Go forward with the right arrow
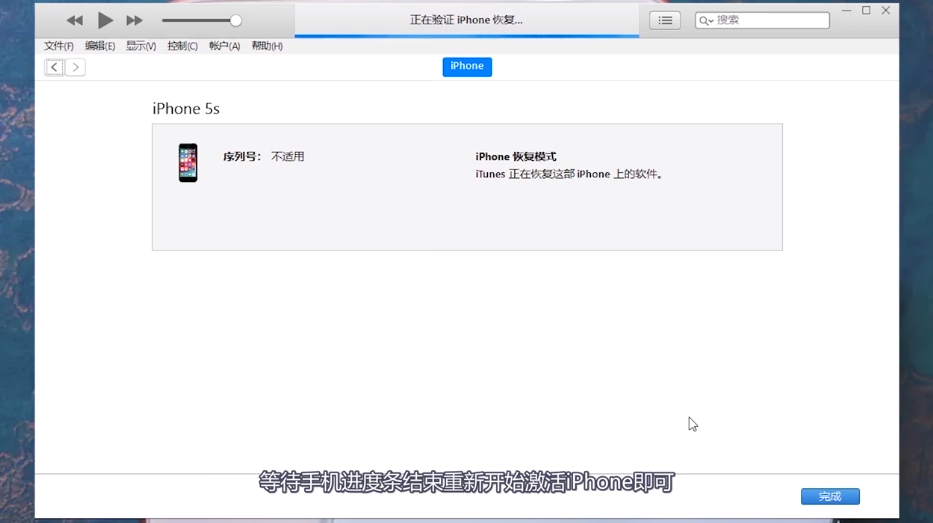Viewport: 933px width, 523px height. tap(76, 67)
